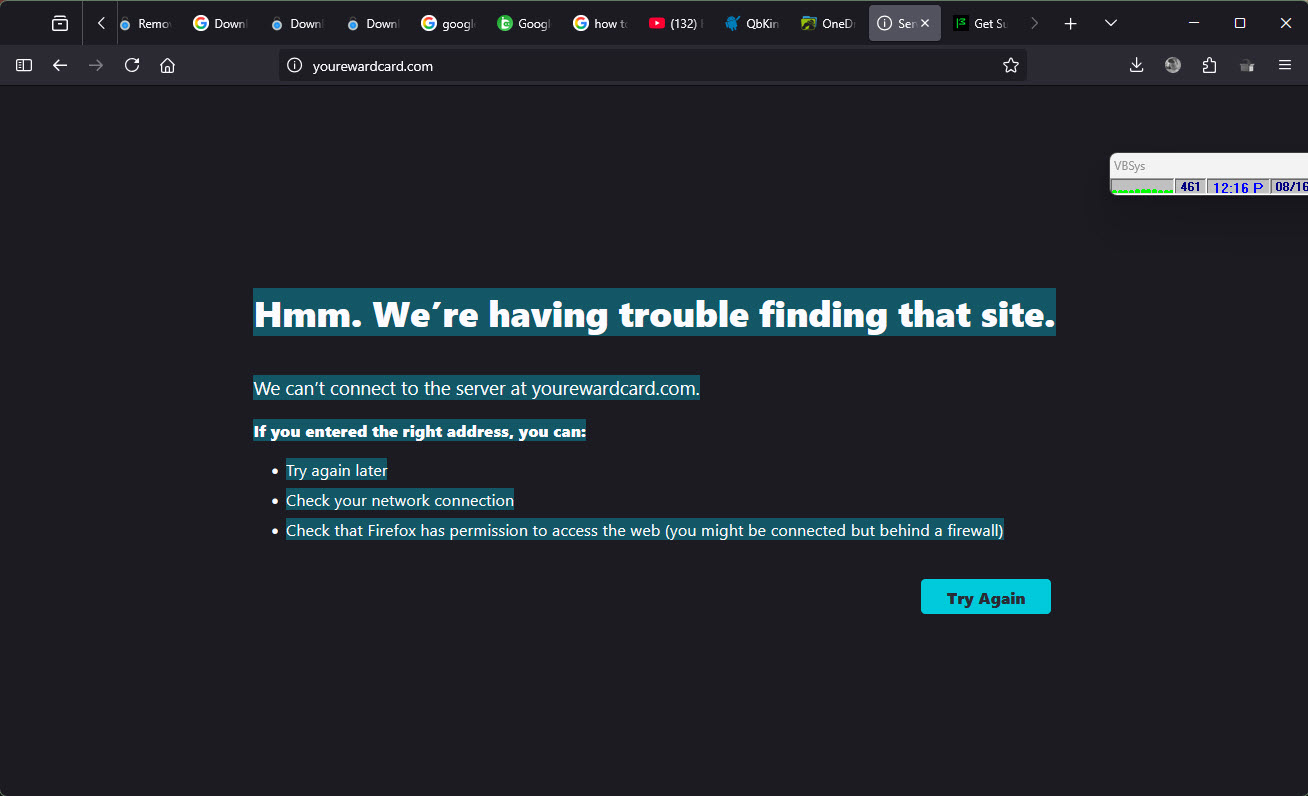Expand the list all tabs dropdown

tap(1111, 23)
